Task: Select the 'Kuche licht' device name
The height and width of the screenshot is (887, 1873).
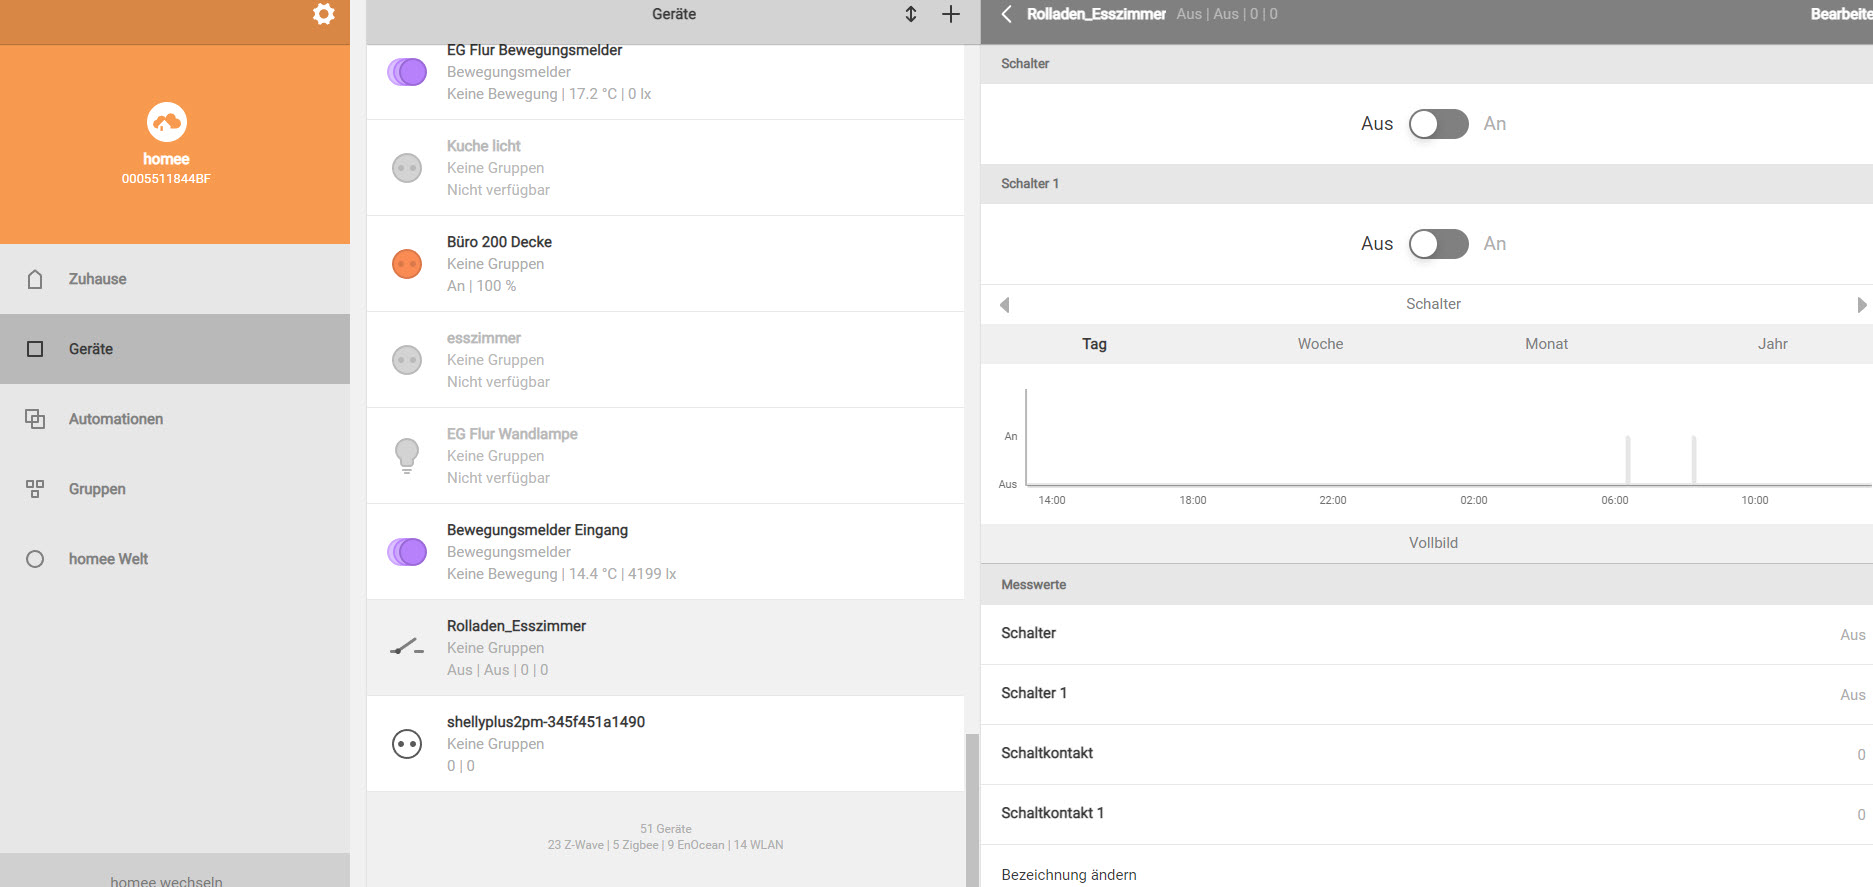Action: [x=483, y=146]
